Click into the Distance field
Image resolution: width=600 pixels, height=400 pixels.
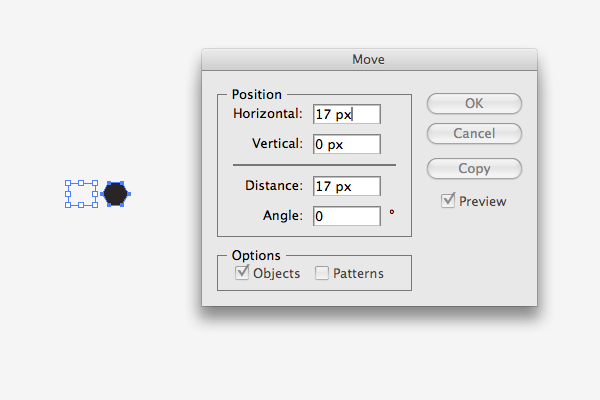pos(347,186)
